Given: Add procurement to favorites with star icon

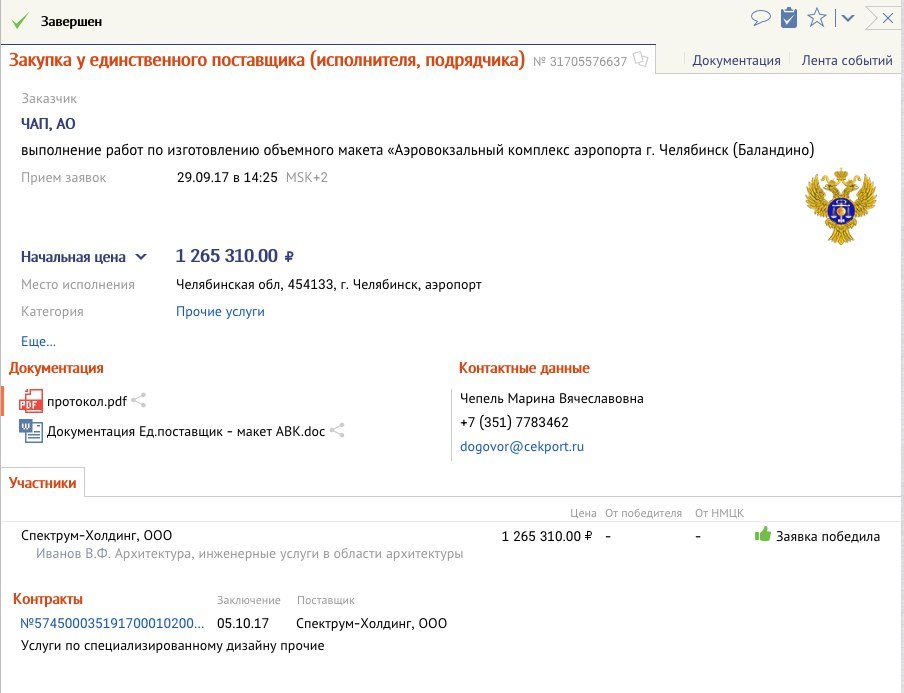Looking at the screenshot, I should coord(817,17).
